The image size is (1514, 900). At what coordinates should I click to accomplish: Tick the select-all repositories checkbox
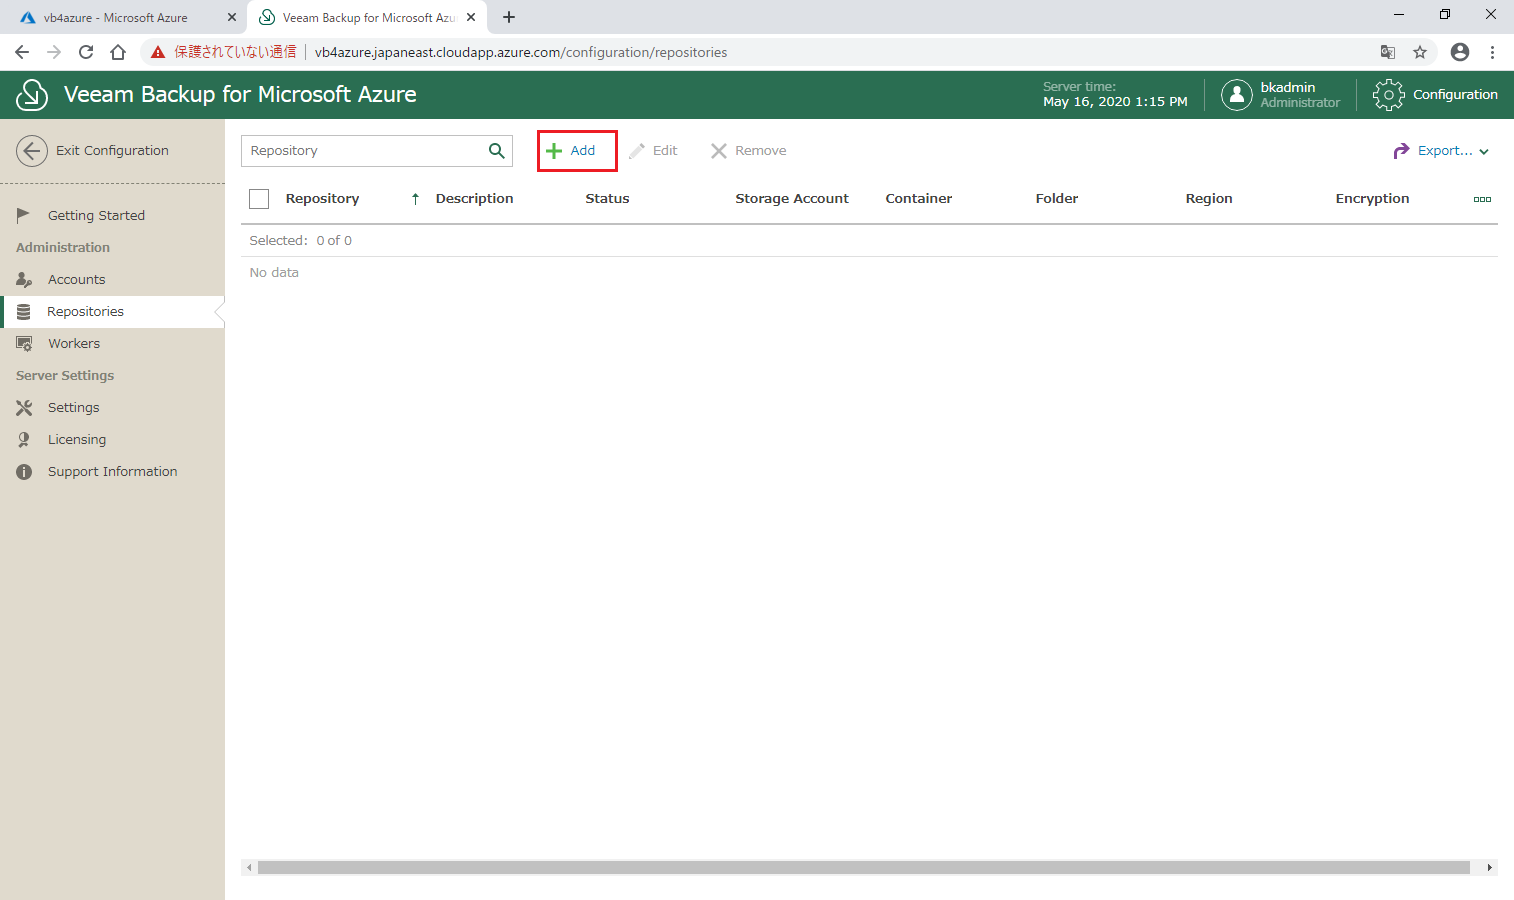259,199
